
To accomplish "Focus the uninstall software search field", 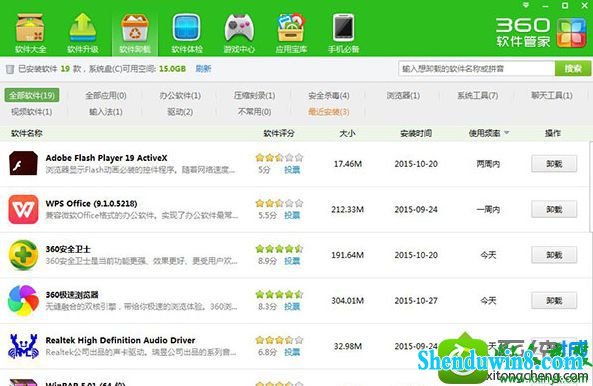I will (477, 68).
